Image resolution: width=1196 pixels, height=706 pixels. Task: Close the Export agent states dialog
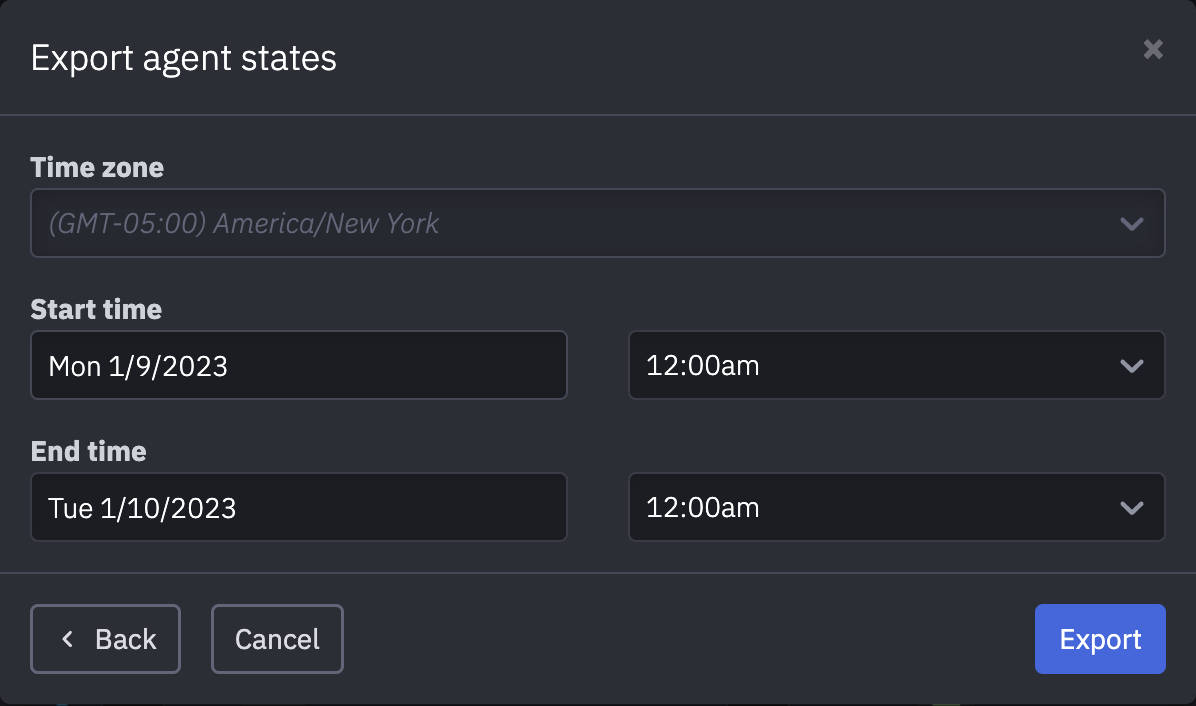click(1153, 49)
